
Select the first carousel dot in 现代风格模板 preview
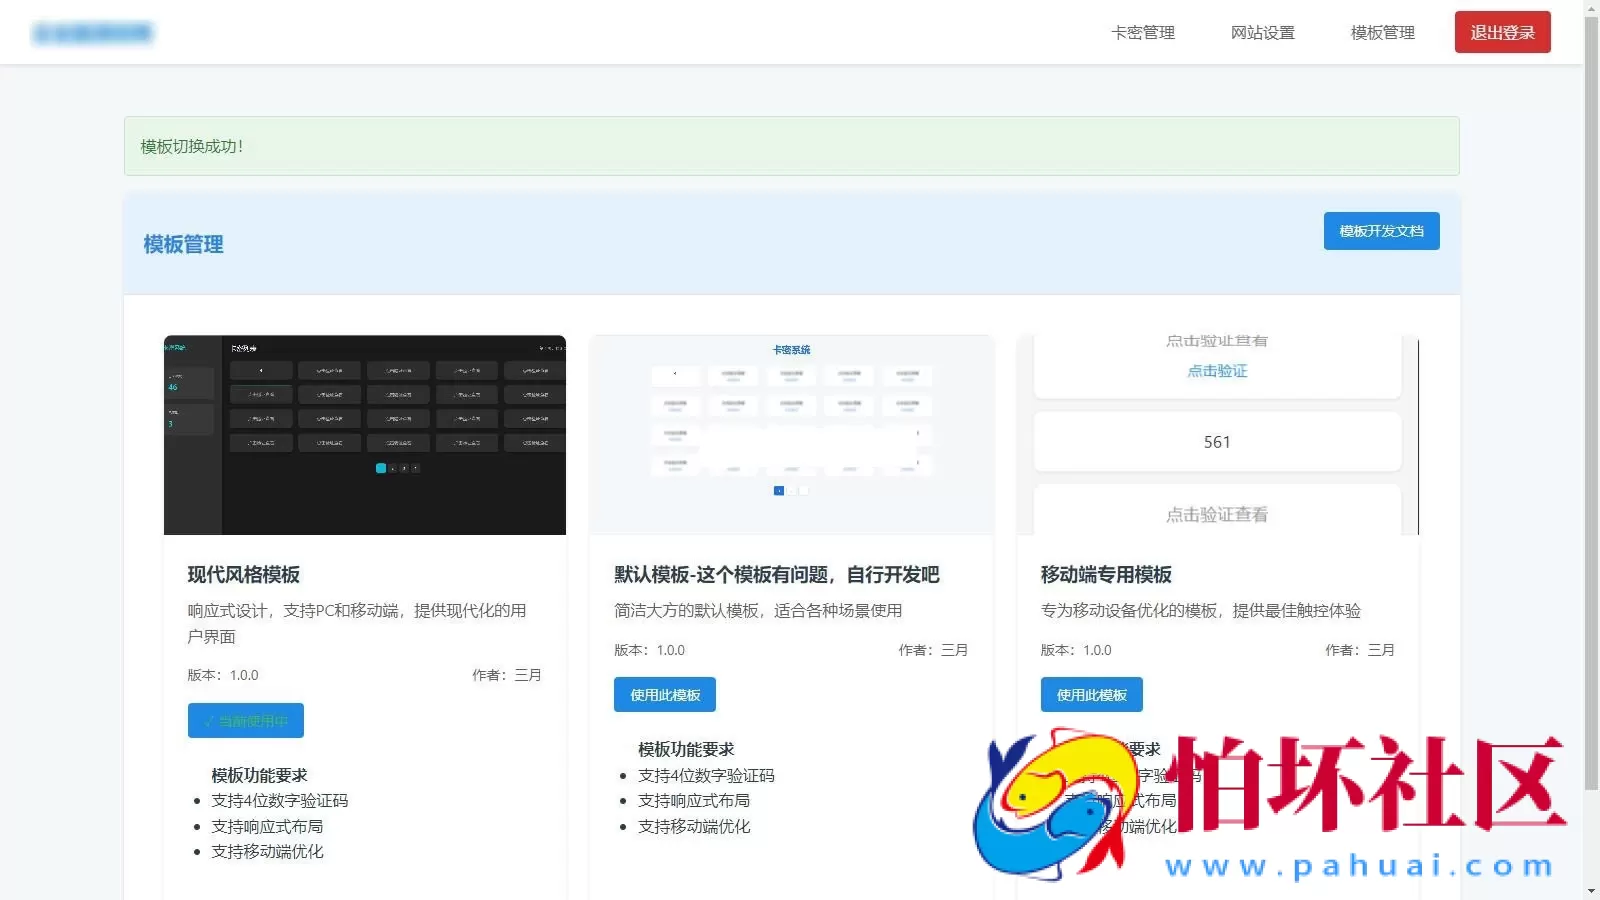point(381,467)
